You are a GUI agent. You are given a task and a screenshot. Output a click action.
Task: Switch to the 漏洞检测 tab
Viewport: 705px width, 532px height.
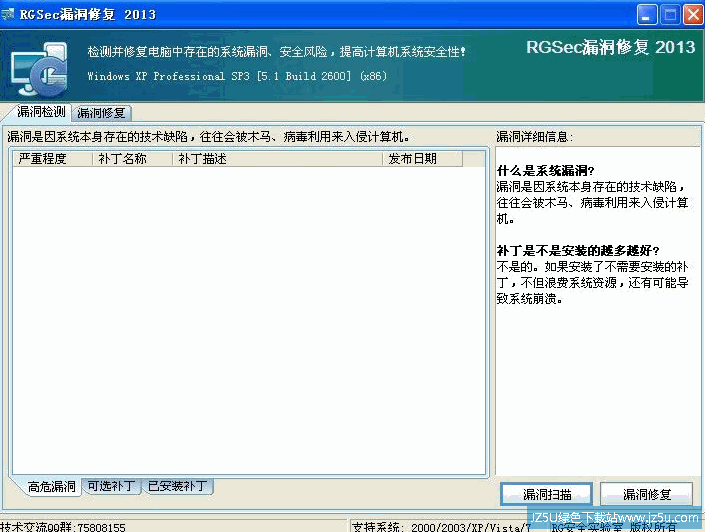pyautogui.click(x=41, y=112)
